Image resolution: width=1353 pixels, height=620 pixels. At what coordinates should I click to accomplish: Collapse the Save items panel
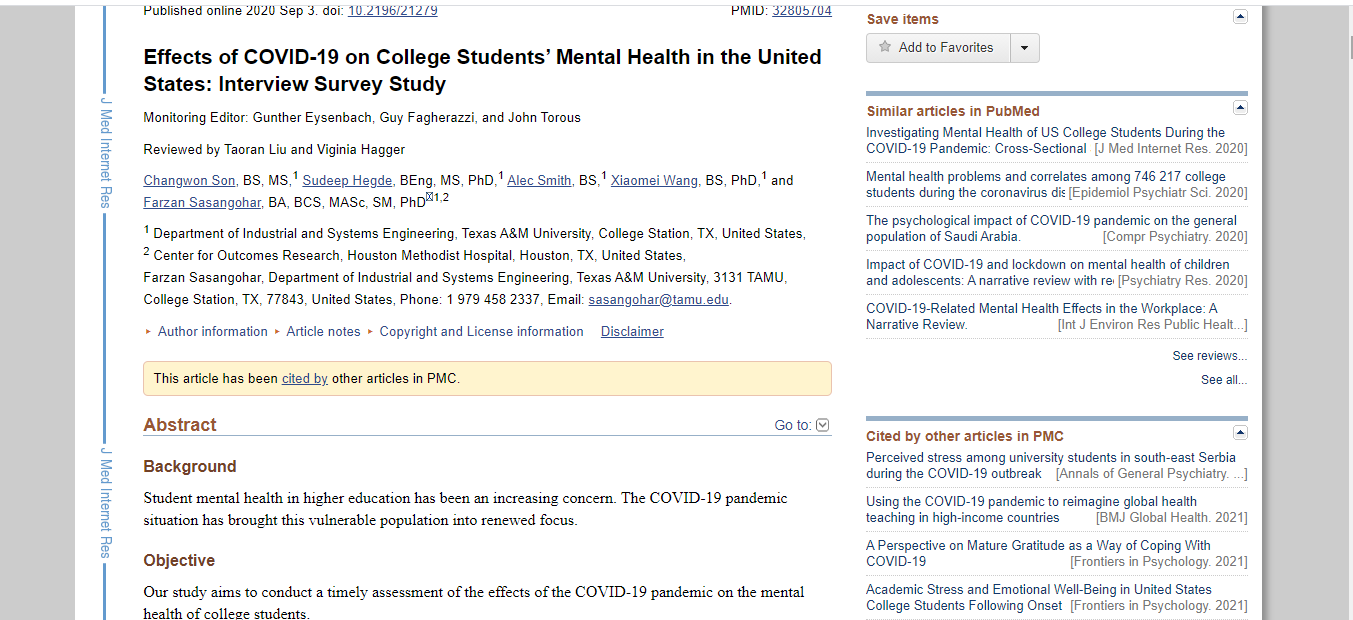[1240, 17]
